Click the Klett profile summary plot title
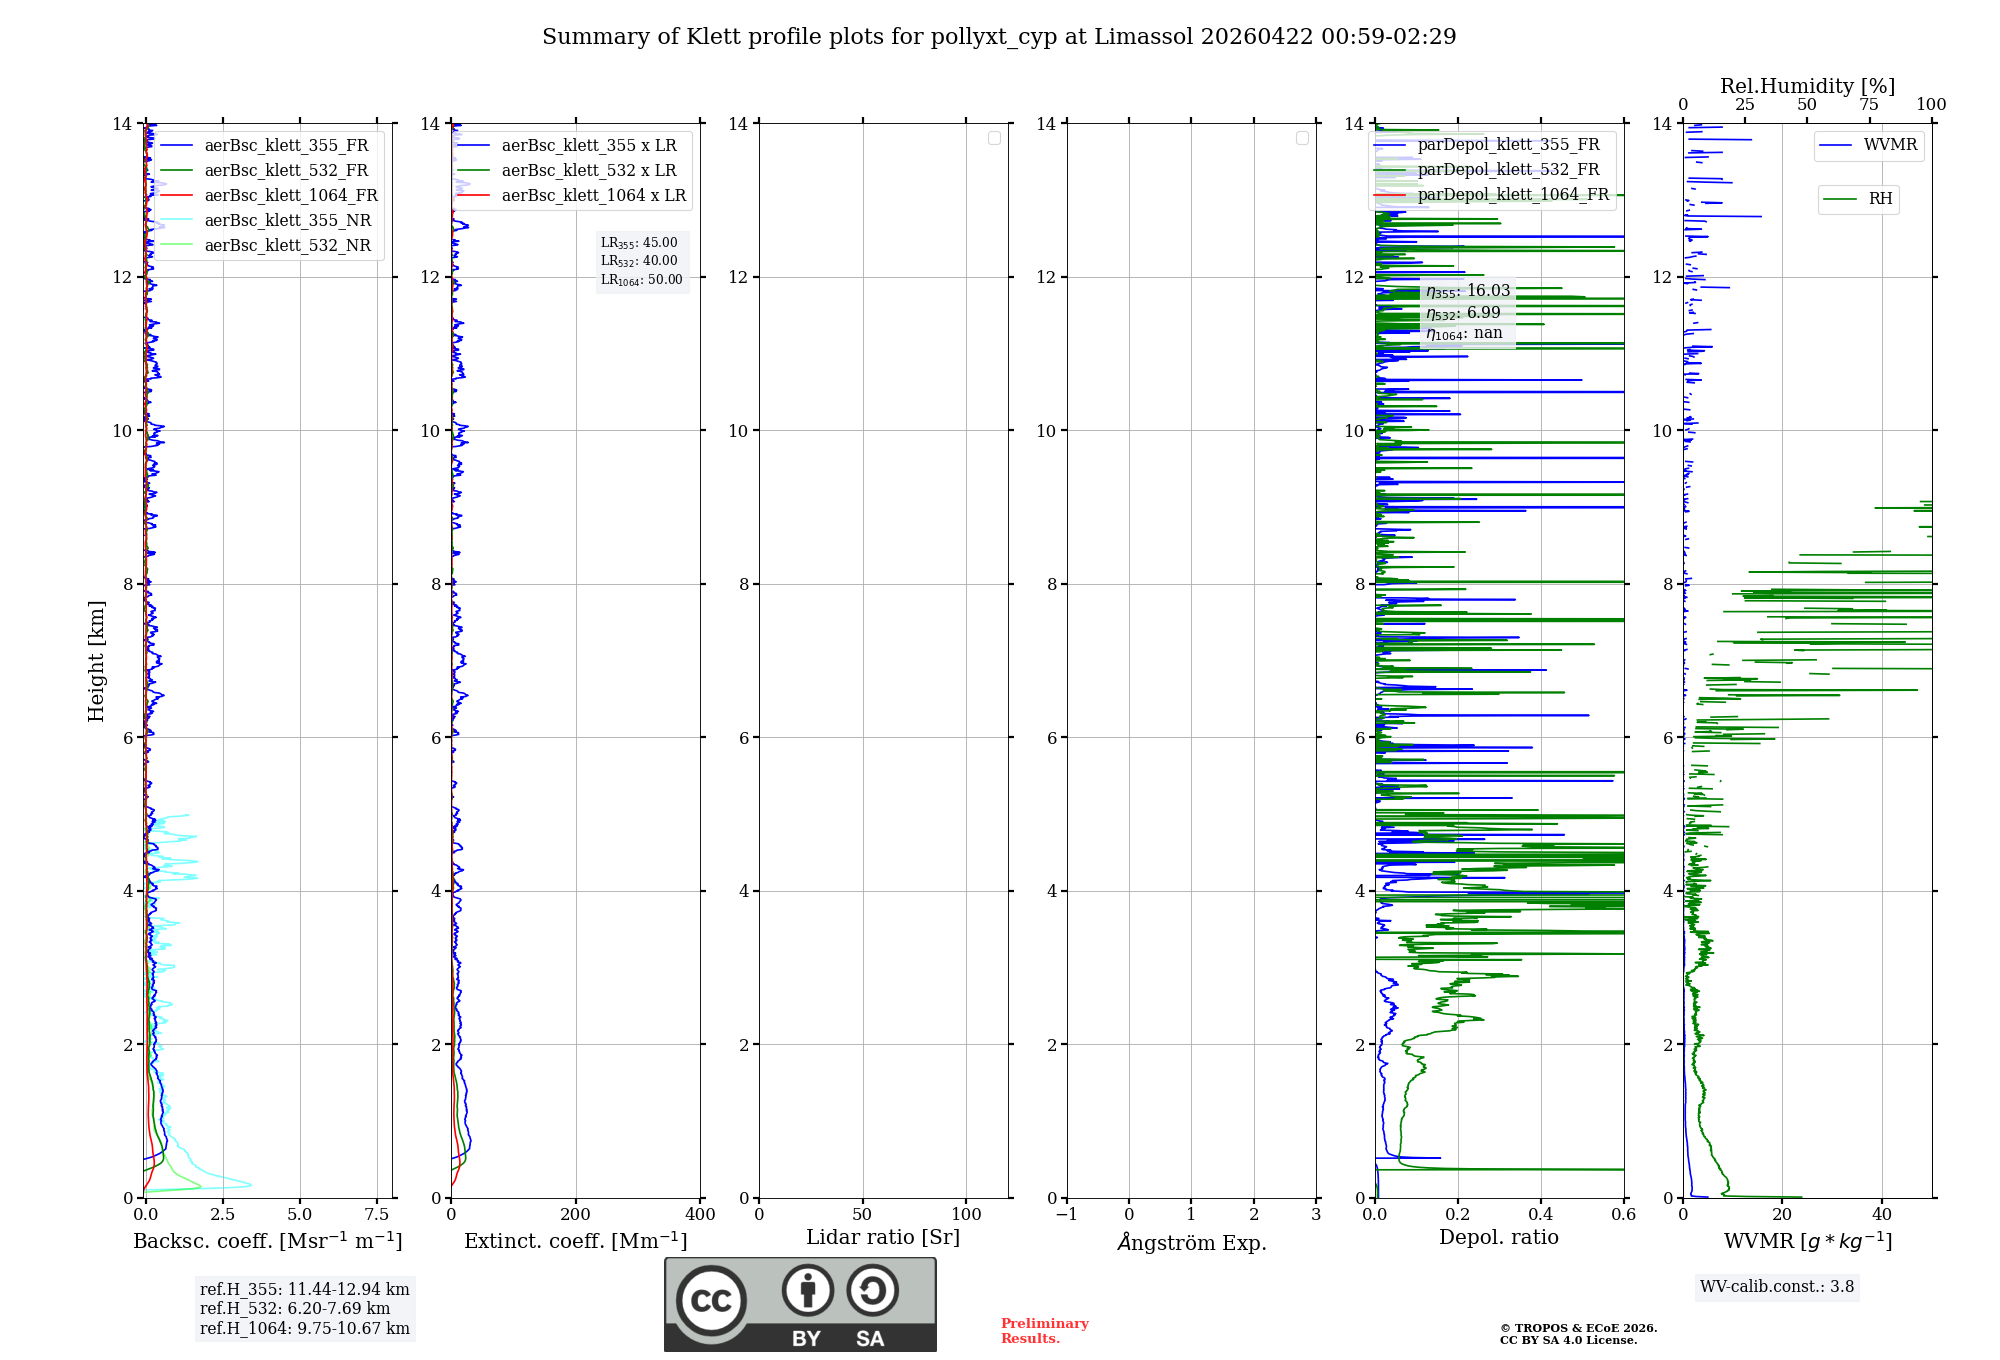Image resolution: width=2000 pixels, height=1360 pixels. 998,37
